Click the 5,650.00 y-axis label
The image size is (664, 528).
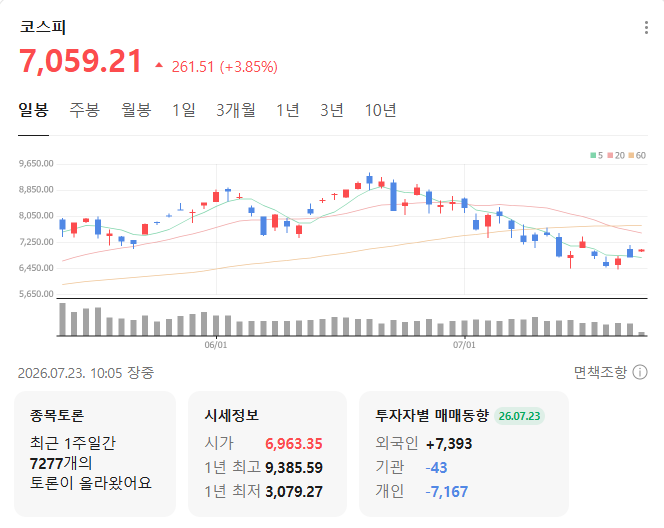pos(36,294)
